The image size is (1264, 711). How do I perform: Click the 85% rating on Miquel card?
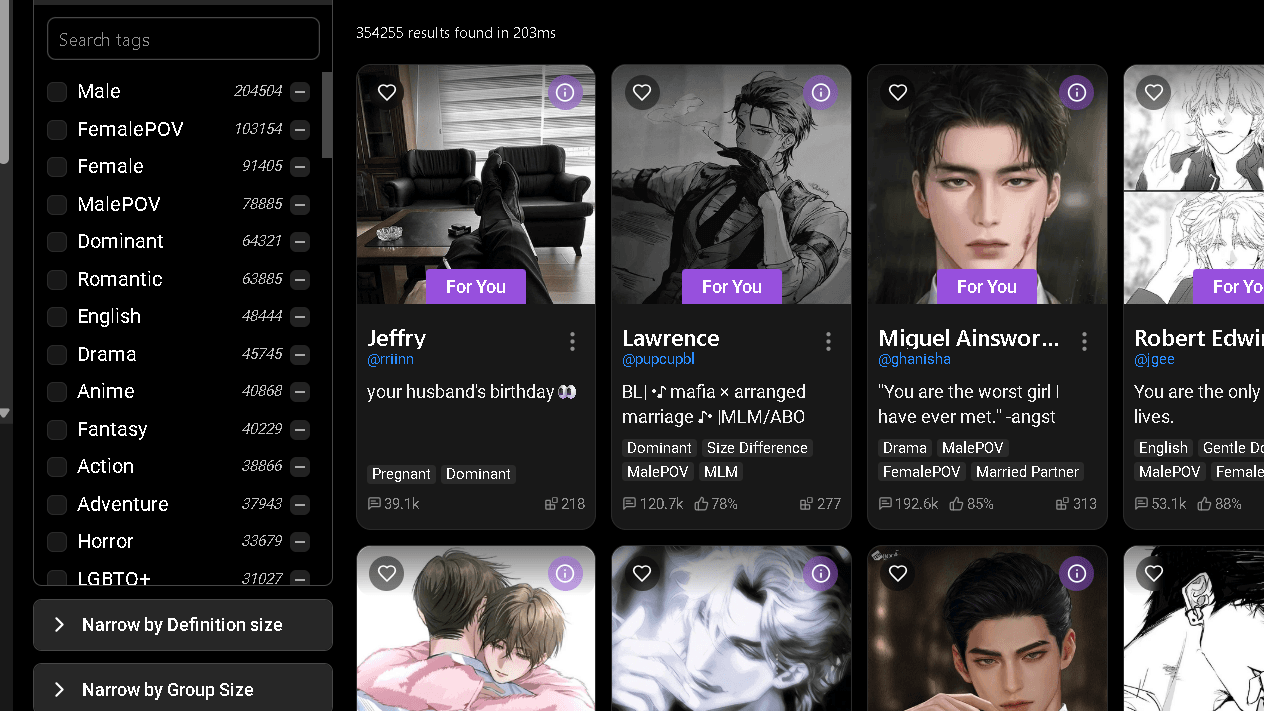971,504
